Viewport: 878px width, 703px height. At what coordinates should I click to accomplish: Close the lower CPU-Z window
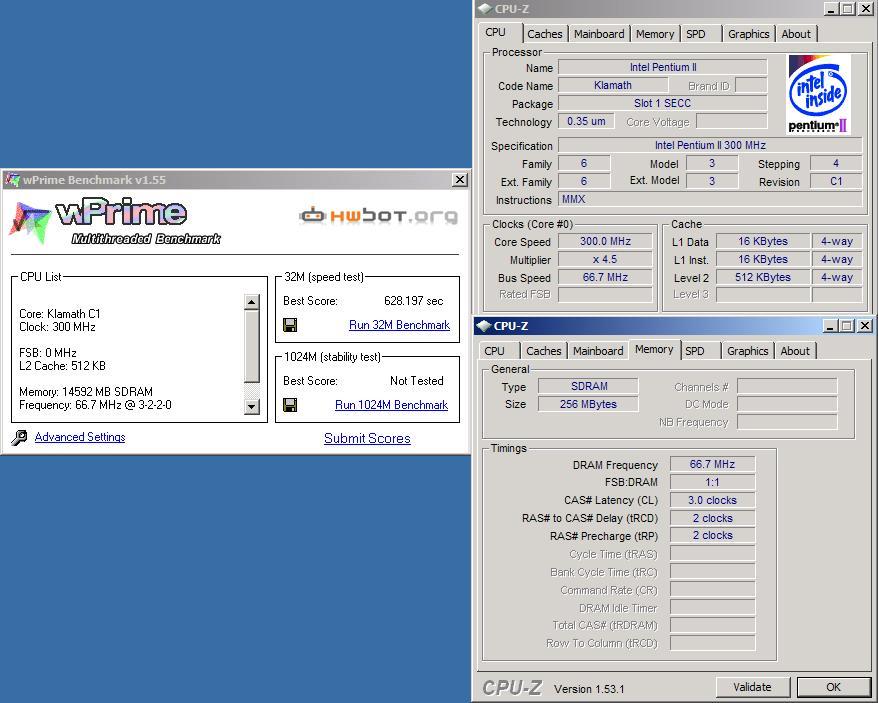tap(865, 325)
